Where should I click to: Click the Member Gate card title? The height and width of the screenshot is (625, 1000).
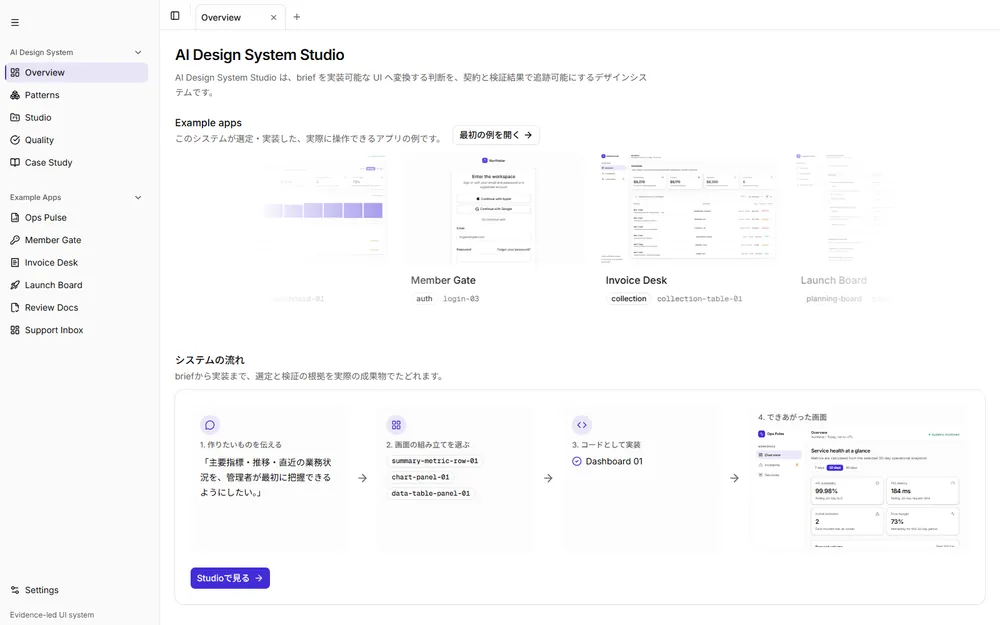443,281
